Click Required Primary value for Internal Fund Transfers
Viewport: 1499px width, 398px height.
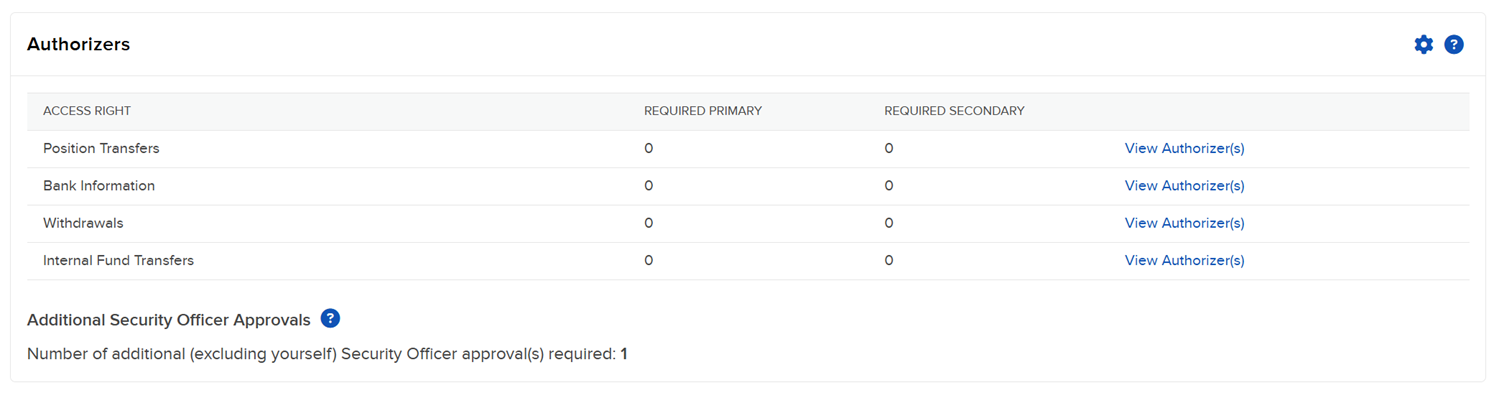(x=648, y=260)
